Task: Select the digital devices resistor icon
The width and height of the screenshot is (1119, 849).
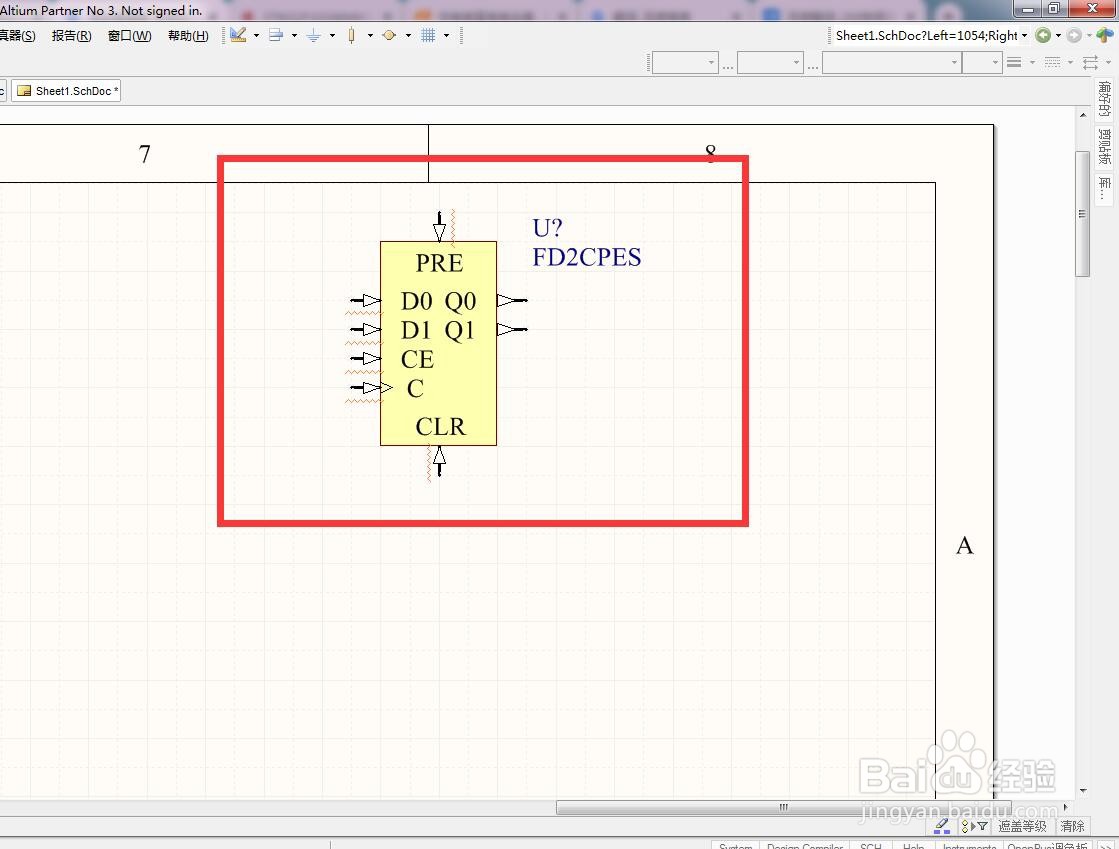Action: [x=351, y=35]
